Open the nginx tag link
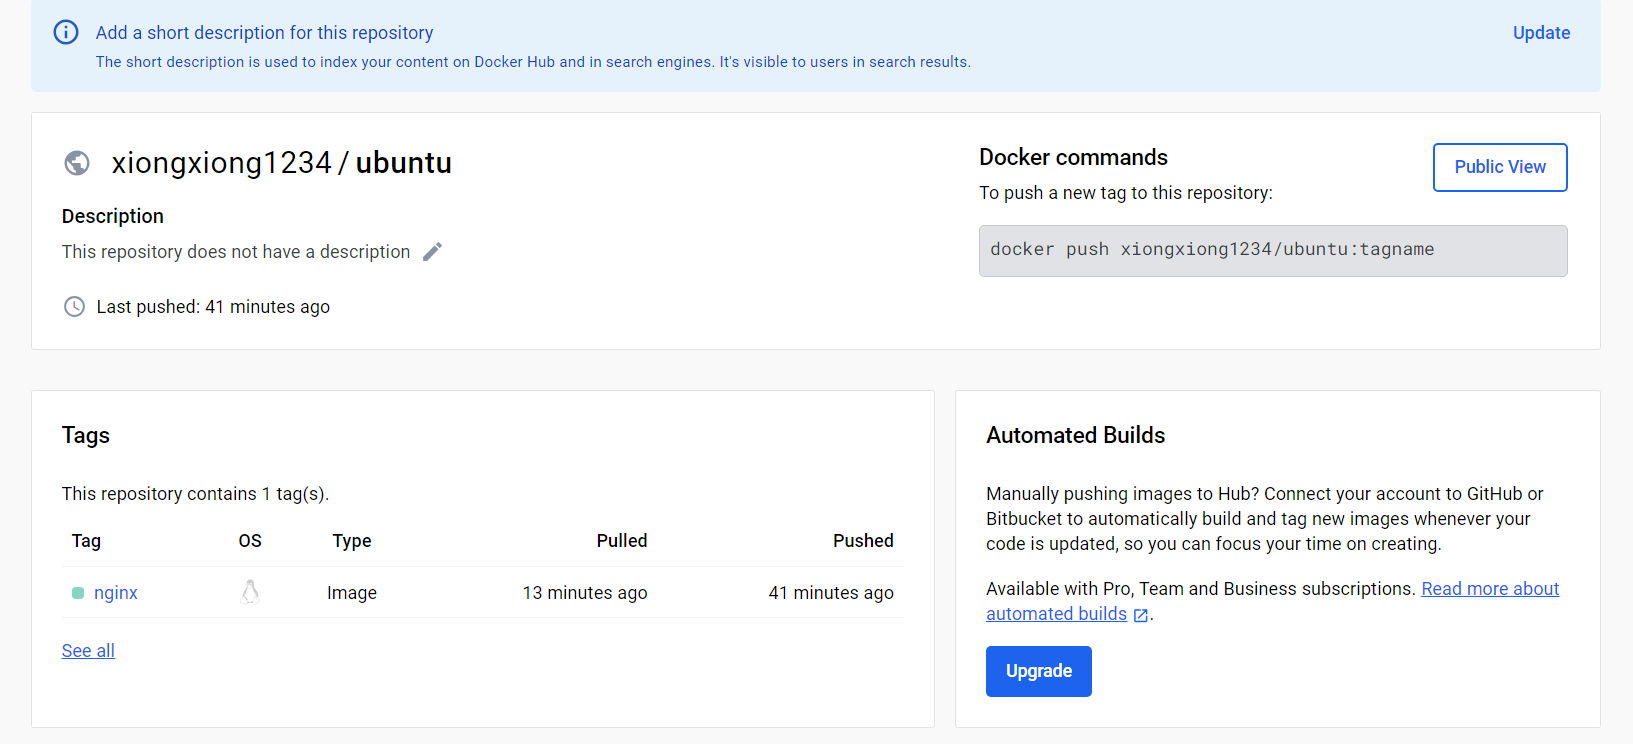This screenshot has width=1633, height=744. [x=116, y=593]
